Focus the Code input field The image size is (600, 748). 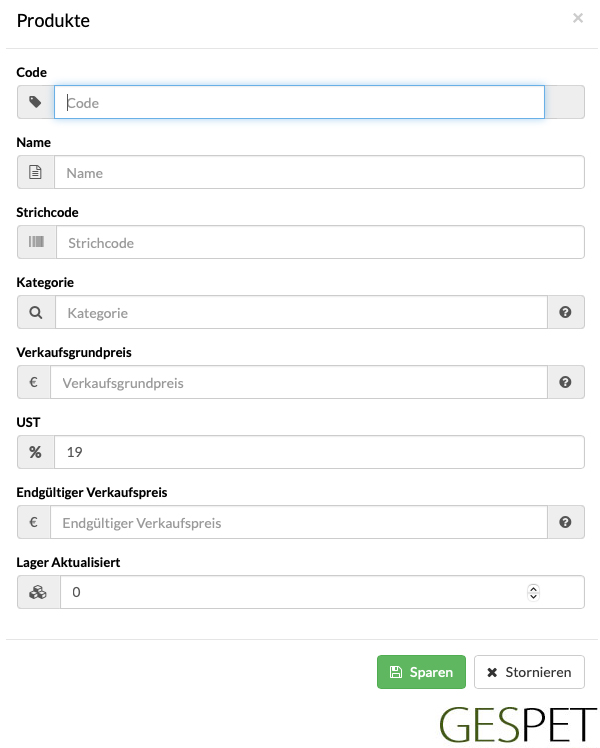(299, 102)
